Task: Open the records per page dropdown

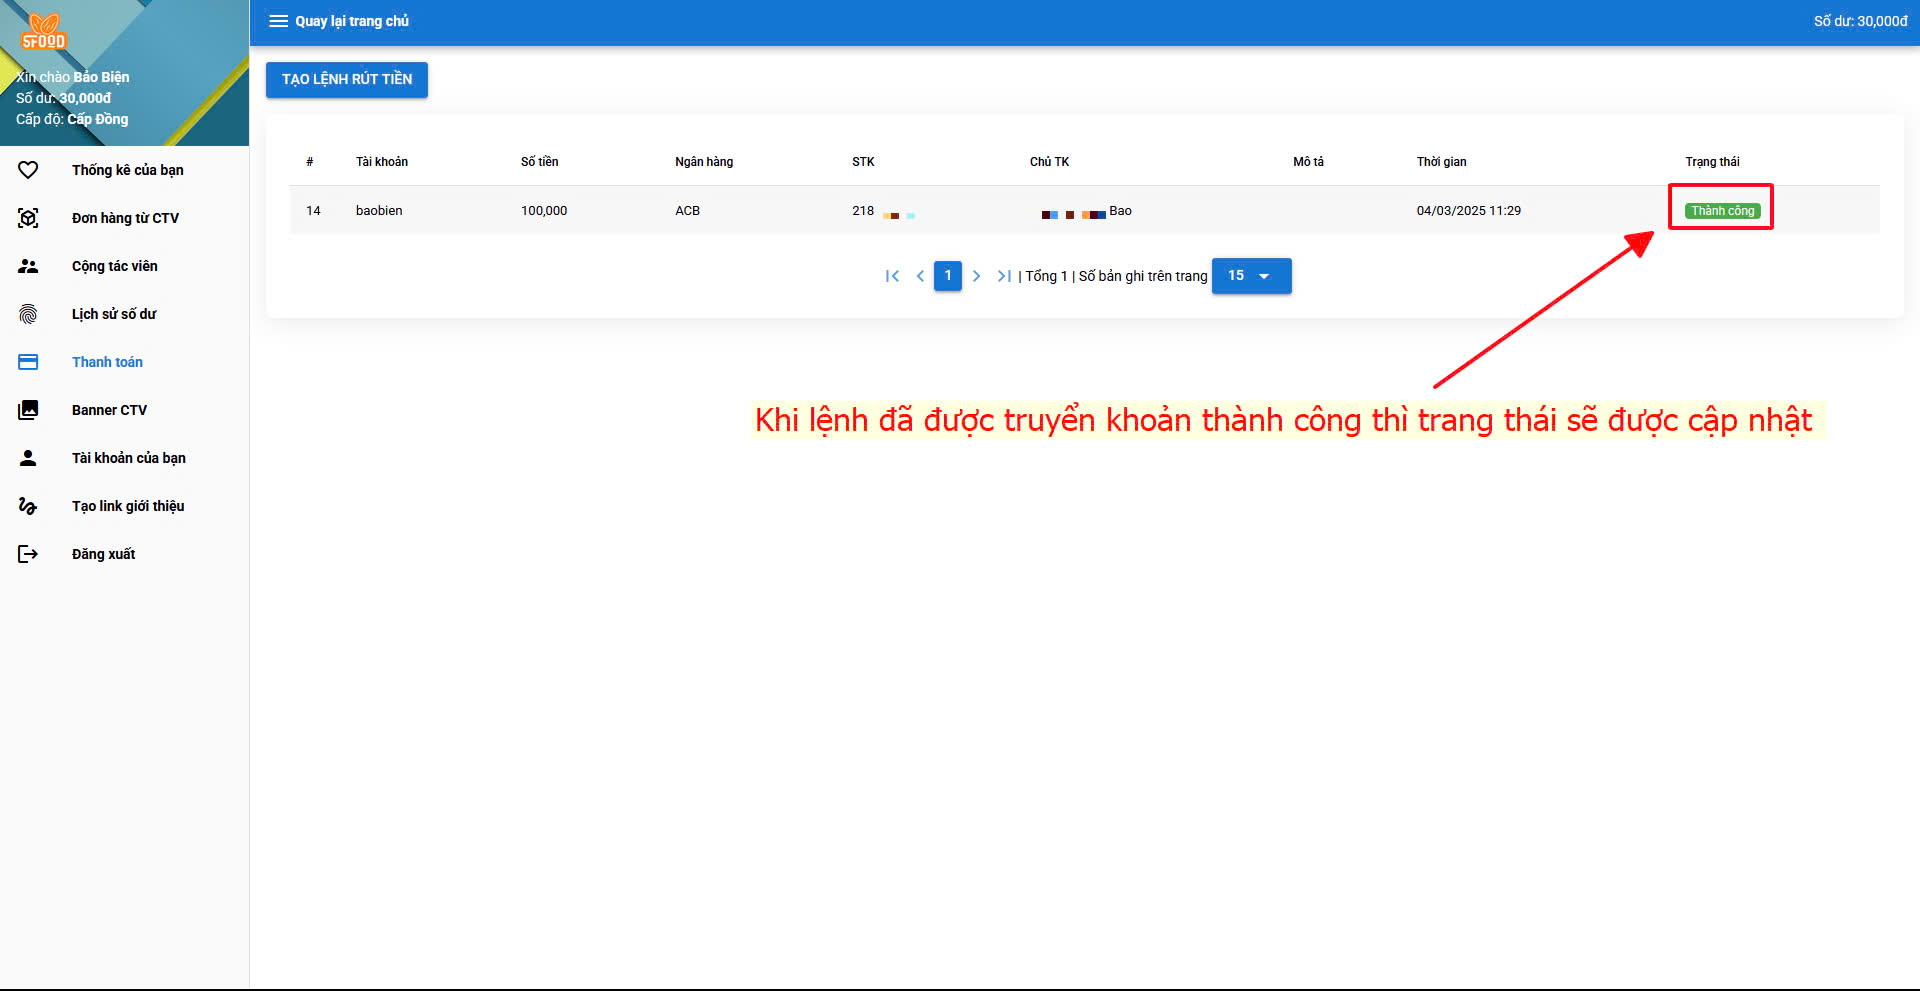Action: [x=1251, y=276]
